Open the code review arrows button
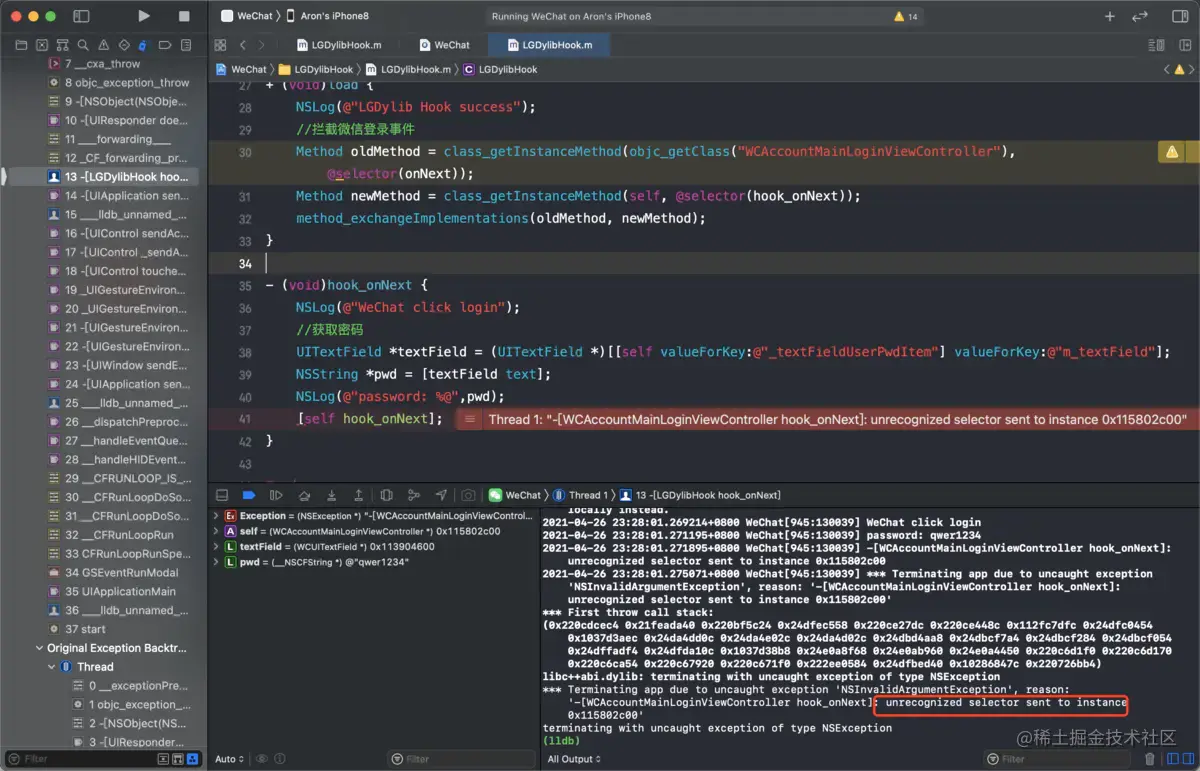Image resolution: width=1200 pixels, height=771 pixels. tap(1140, 16)
